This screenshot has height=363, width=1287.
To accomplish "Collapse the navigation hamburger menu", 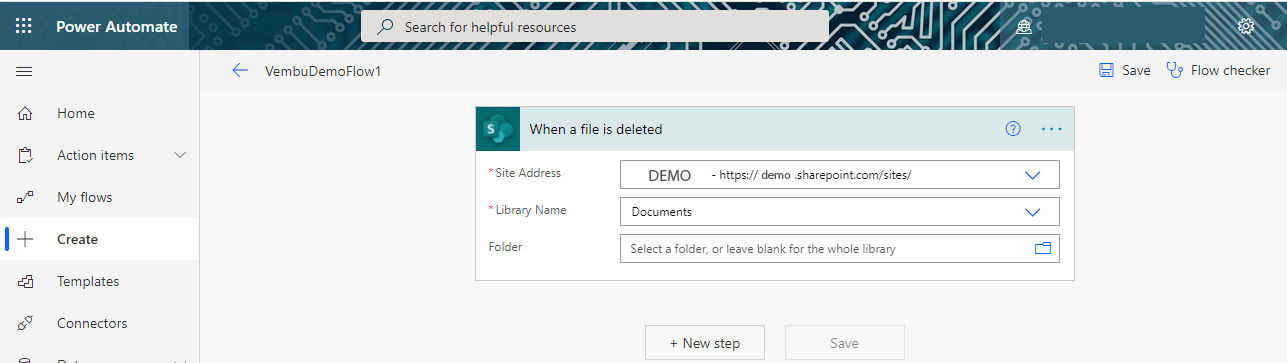I will coord(24,71).
